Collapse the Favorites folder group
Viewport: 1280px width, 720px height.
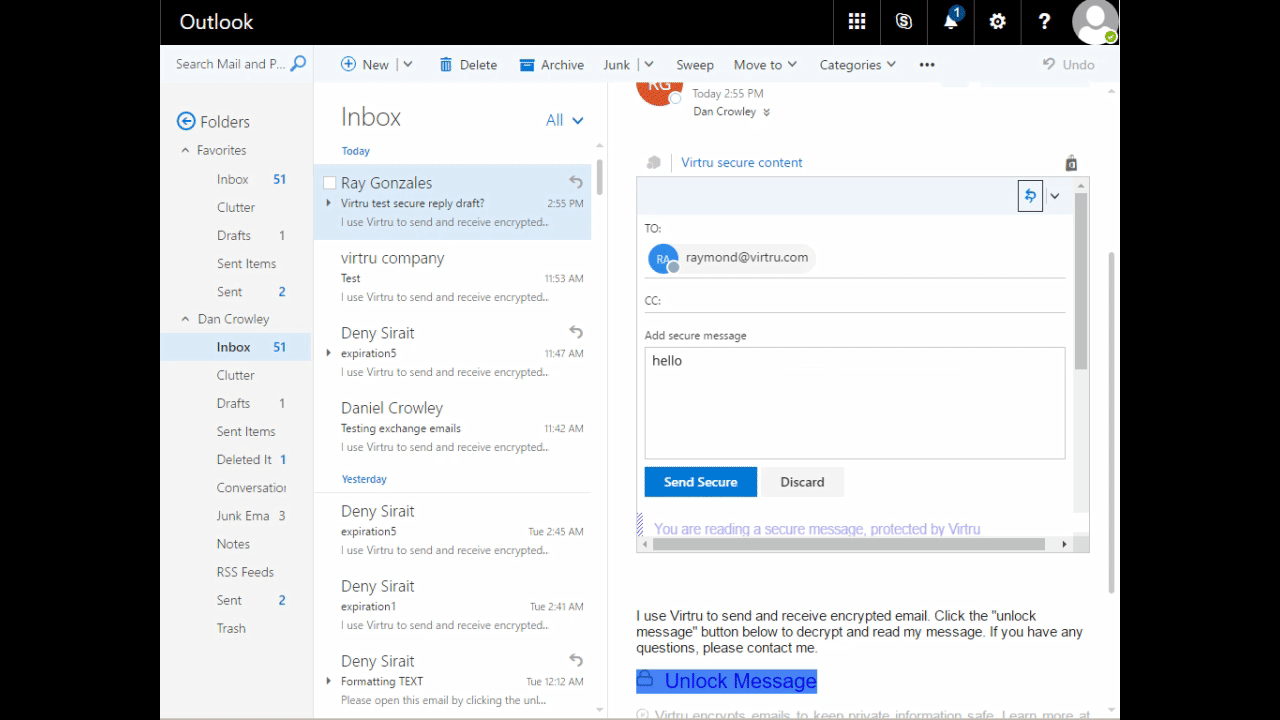click(x=185, y=150)
